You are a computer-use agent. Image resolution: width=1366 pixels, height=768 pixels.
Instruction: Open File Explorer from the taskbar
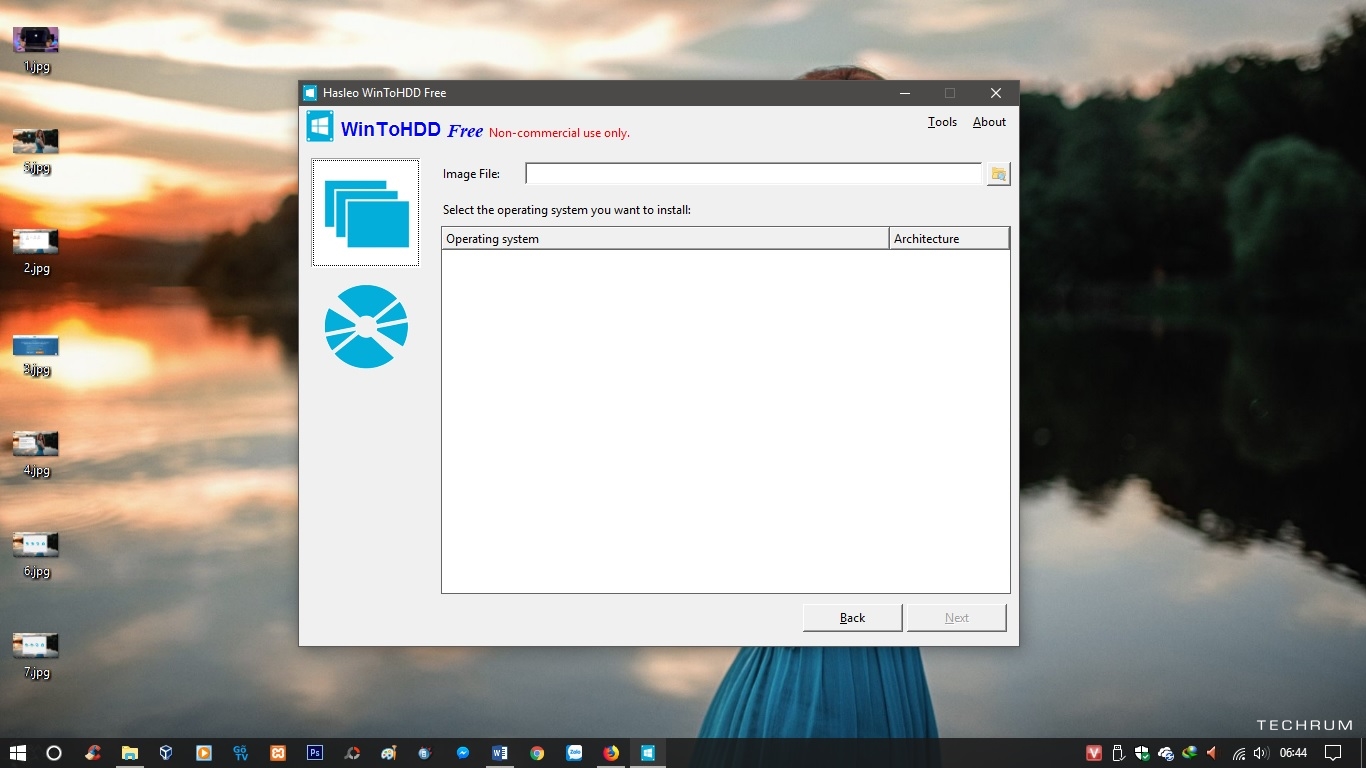coord(130,753)
